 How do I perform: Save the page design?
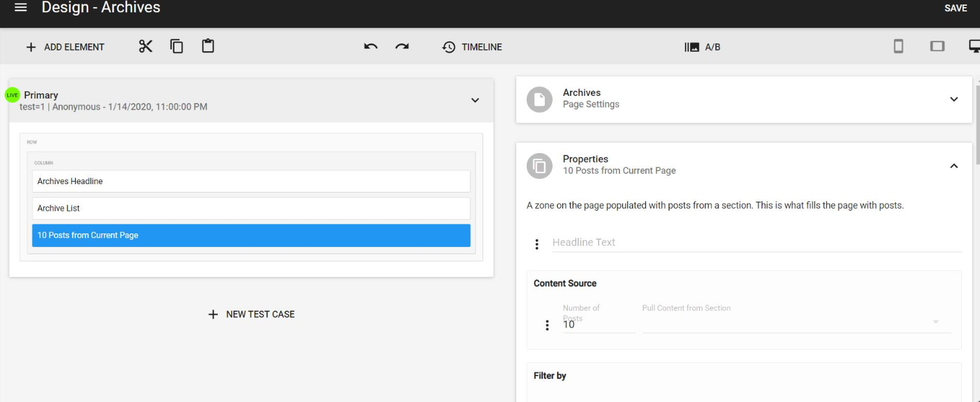(955, 9)
